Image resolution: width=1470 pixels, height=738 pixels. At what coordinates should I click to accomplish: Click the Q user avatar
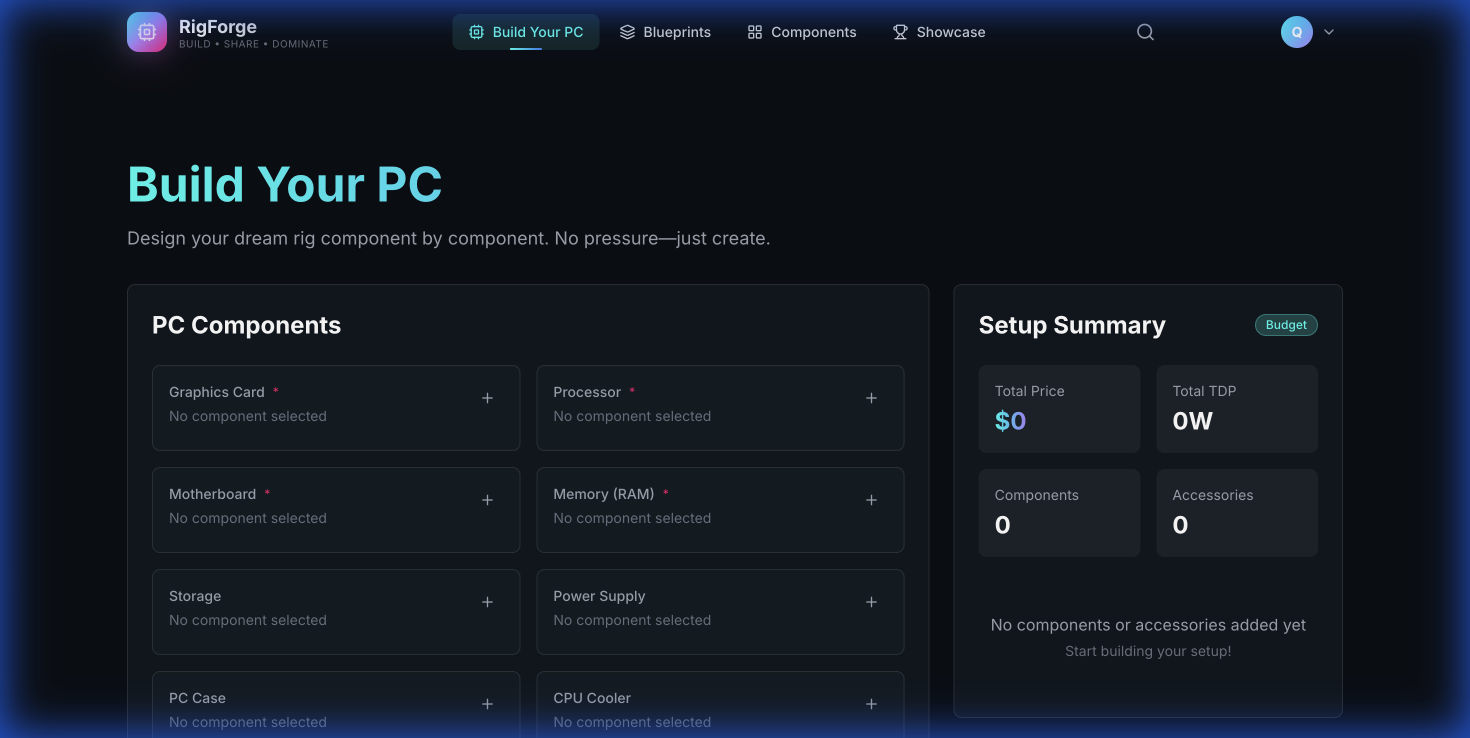(x=1297, y=32)
